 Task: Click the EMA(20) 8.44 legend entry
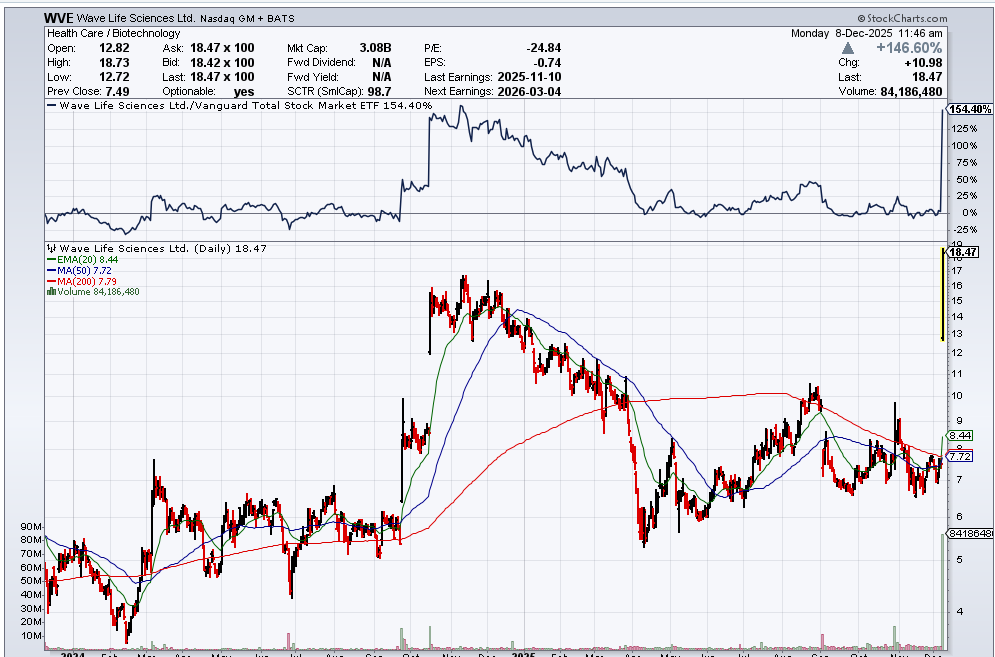pyautogui.click(x=83, y=259)
